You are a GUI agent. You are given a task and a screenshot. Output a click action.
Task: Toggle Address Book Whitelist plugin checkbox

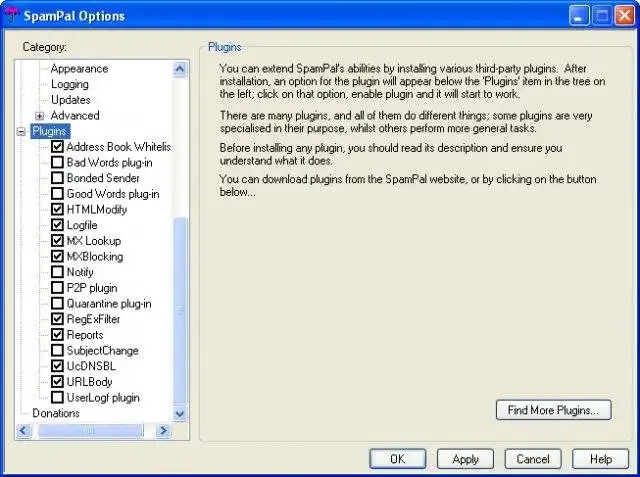click(57, 146)
